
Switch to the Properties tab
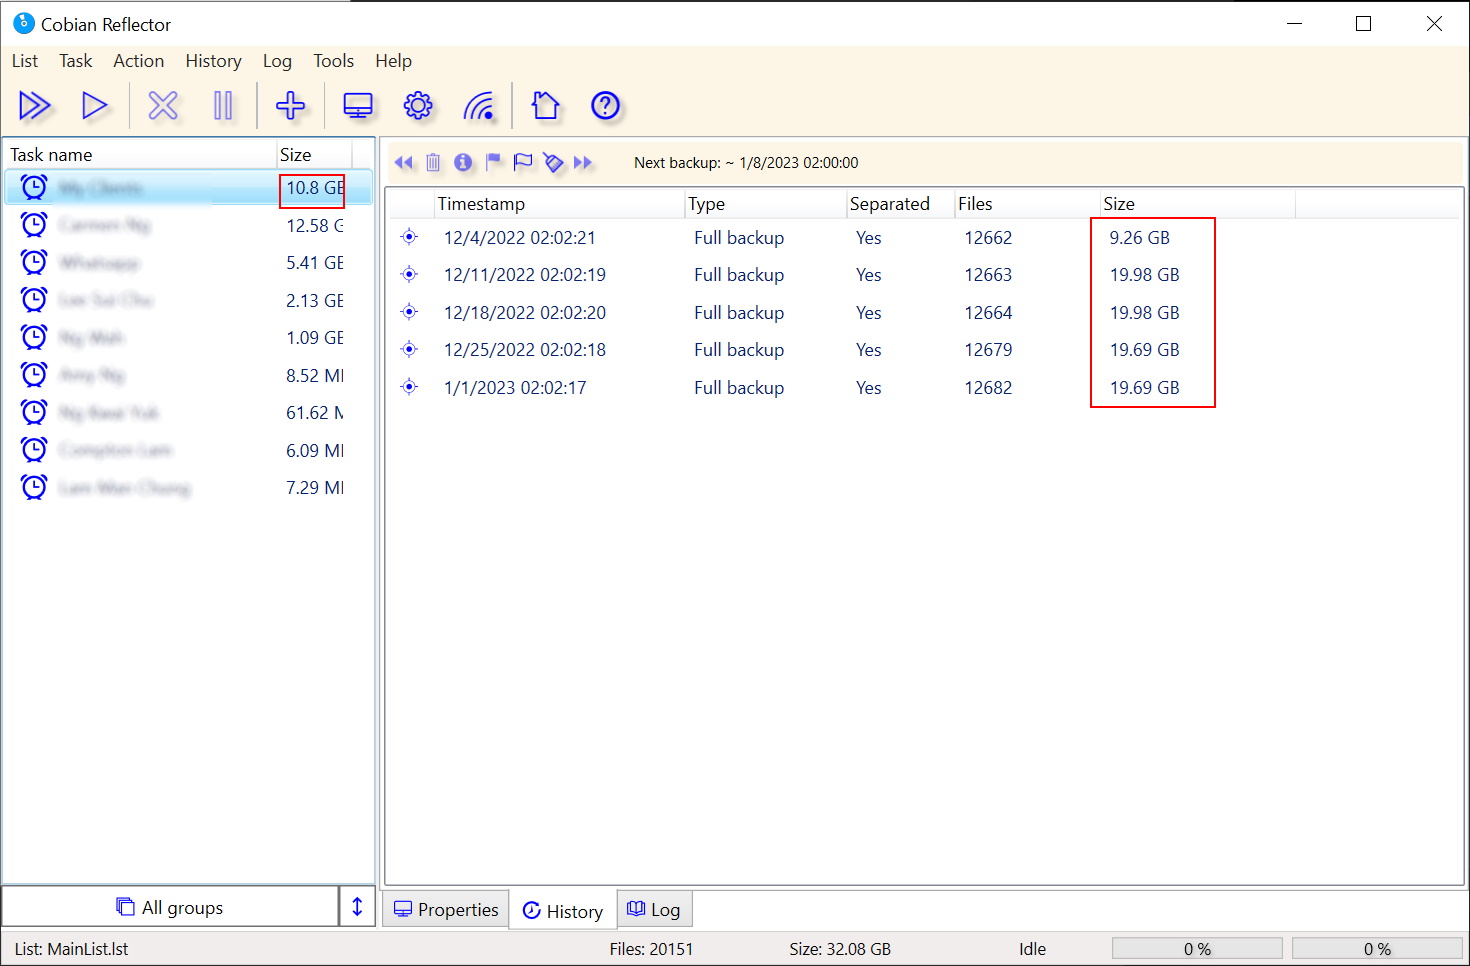pos(446,909)
